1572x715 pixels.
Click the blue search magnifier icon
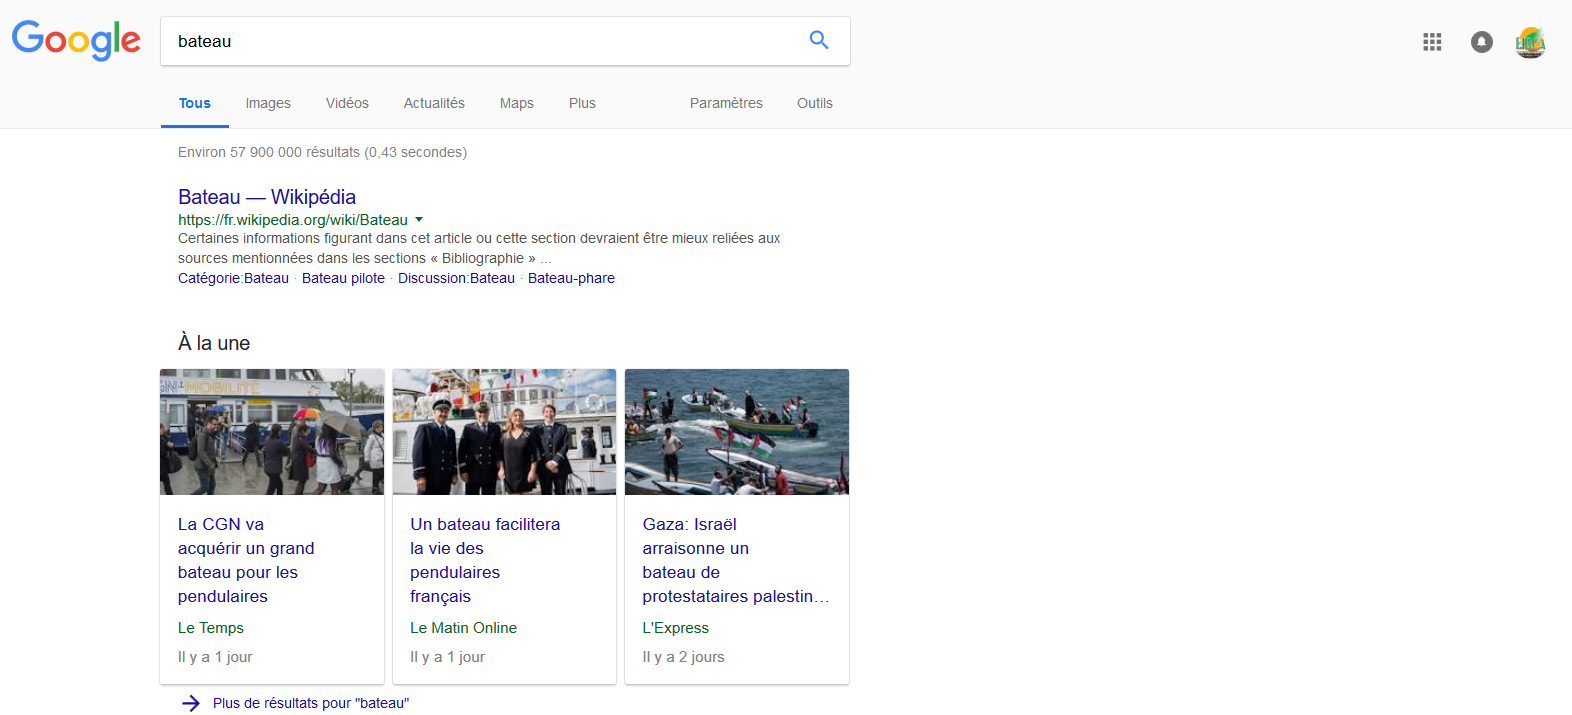[819, 40]
